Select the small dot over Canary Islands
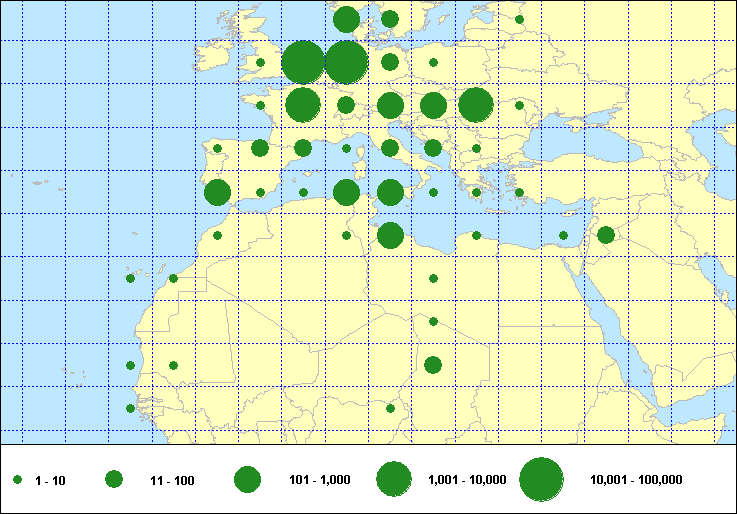 tap(130, 278)
